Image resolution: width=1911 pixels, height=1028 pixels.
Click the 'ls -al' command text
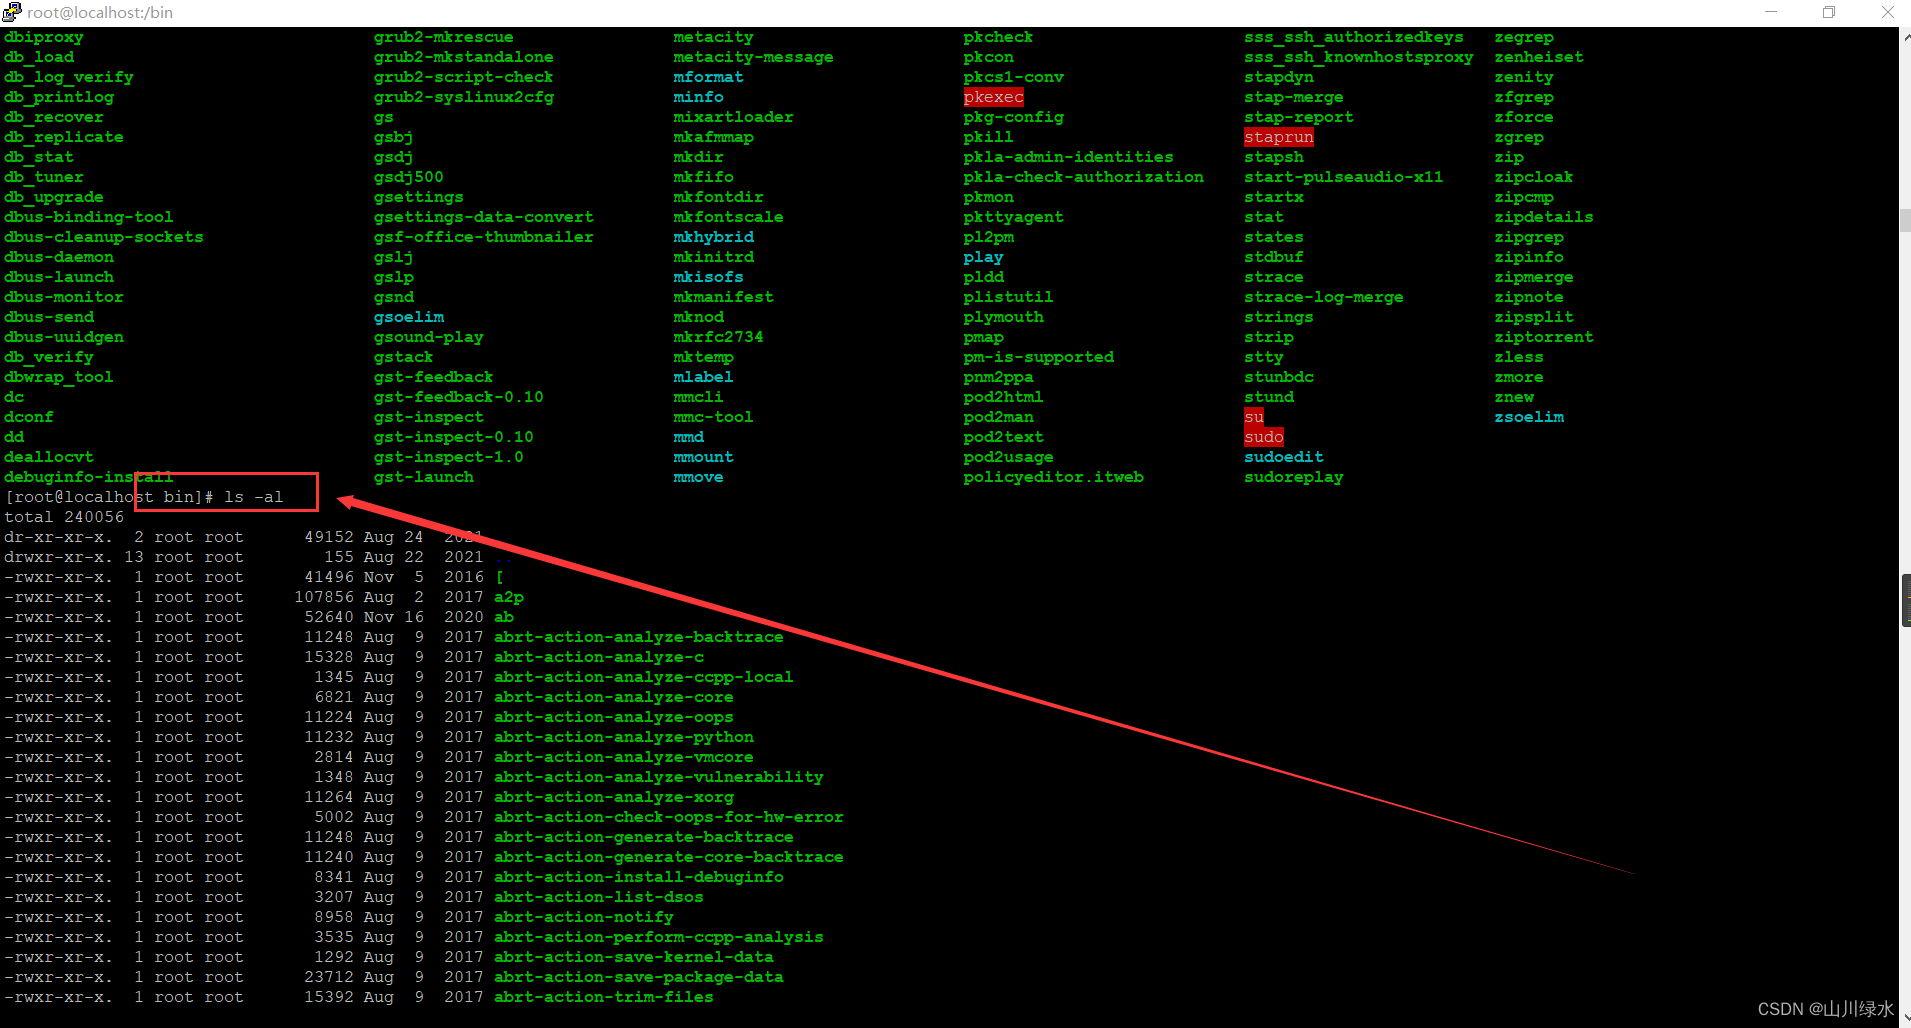(254, 497)
